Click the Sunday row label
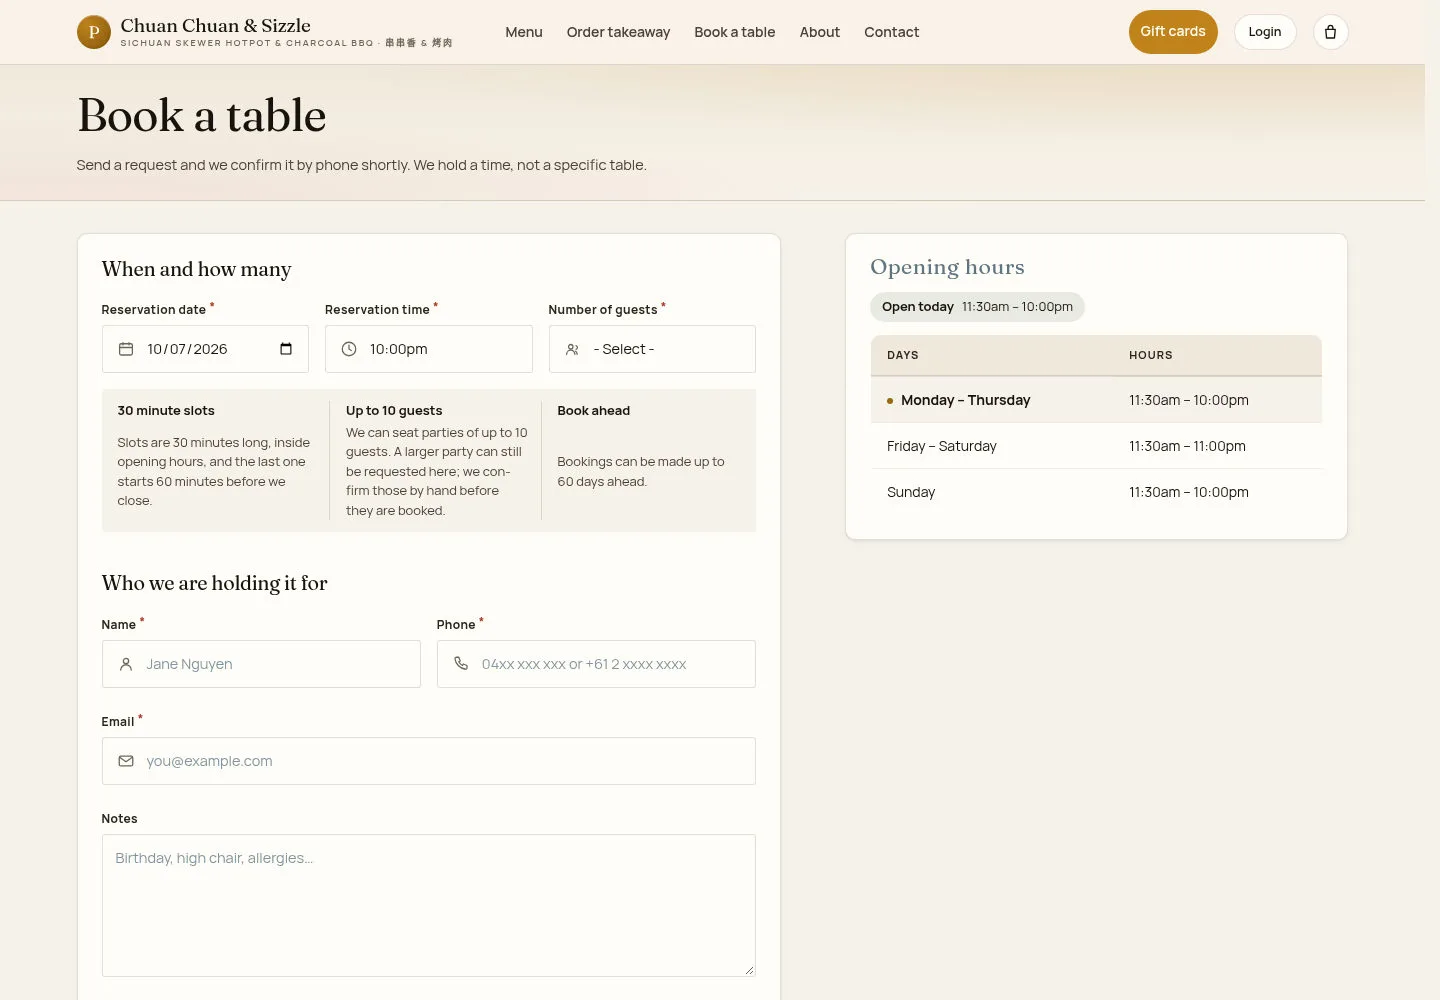Screen dimensions: 1440x1000 pos(911,492)
